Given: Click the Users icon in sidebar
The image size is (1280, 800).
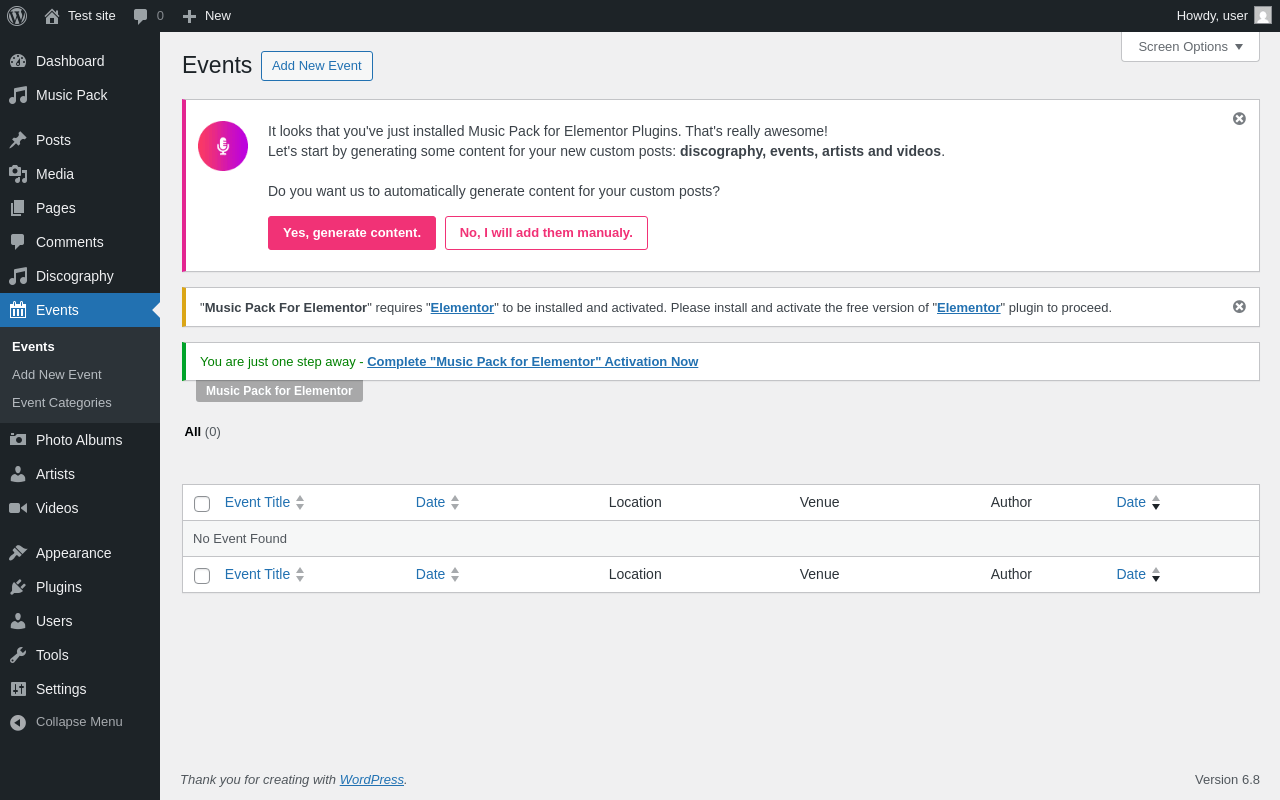Looking at the screenshot, I should (18, 621).
